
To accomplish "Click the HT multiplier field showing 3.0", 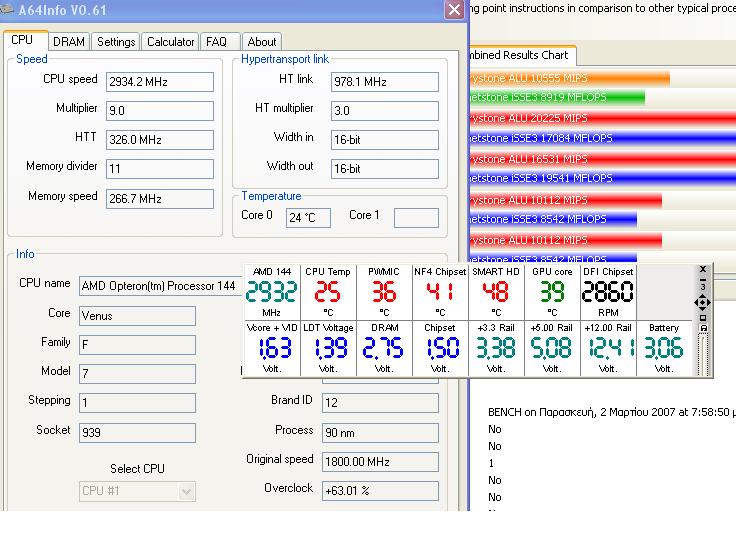I will 385,111.
